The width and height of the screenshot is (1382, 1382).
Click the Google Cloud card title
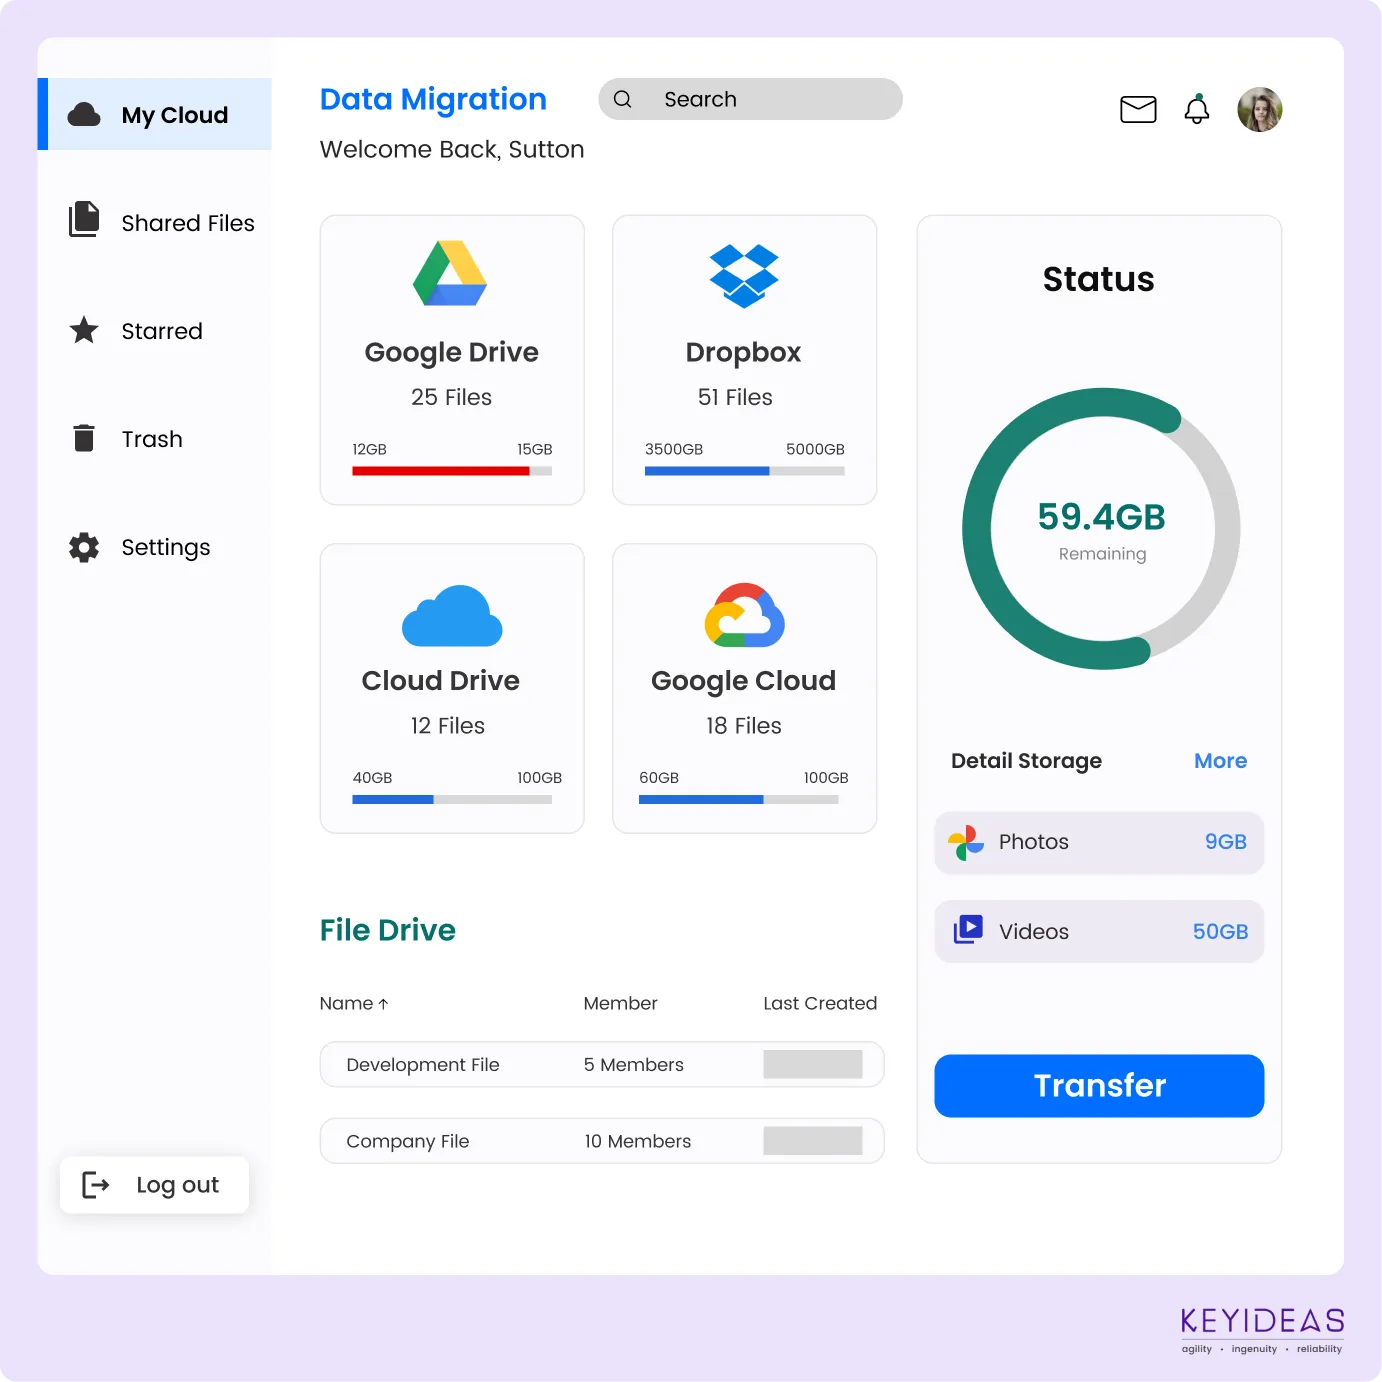744,681
